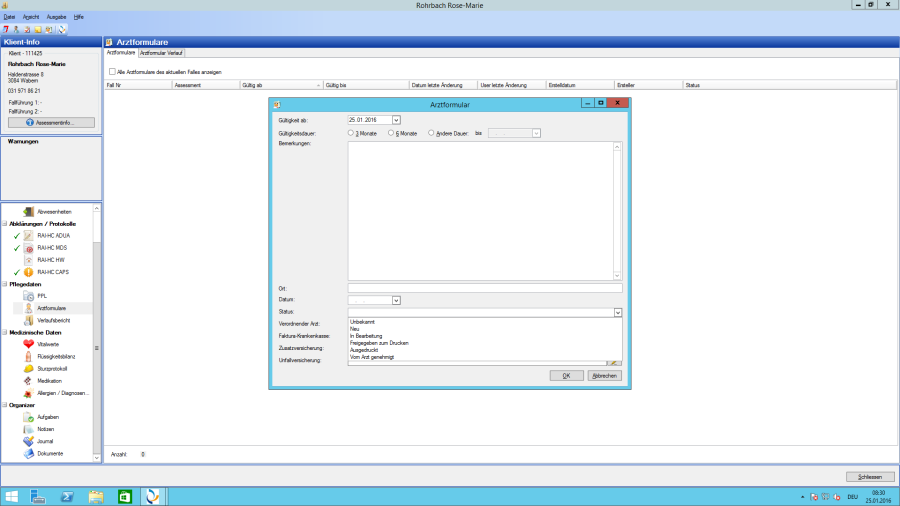Open Gültigkeit ab date dropdown
Image resolution: width=900 pixels, height=506 pixels.
tap(396, 120)
